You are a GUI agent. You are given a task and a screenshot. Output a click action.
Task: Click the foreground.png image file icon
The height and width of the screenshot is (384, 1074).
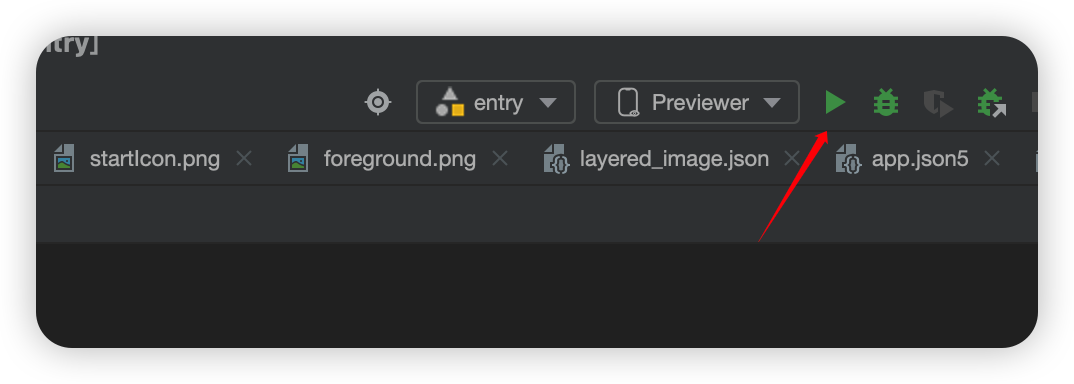tap(297, 158)
